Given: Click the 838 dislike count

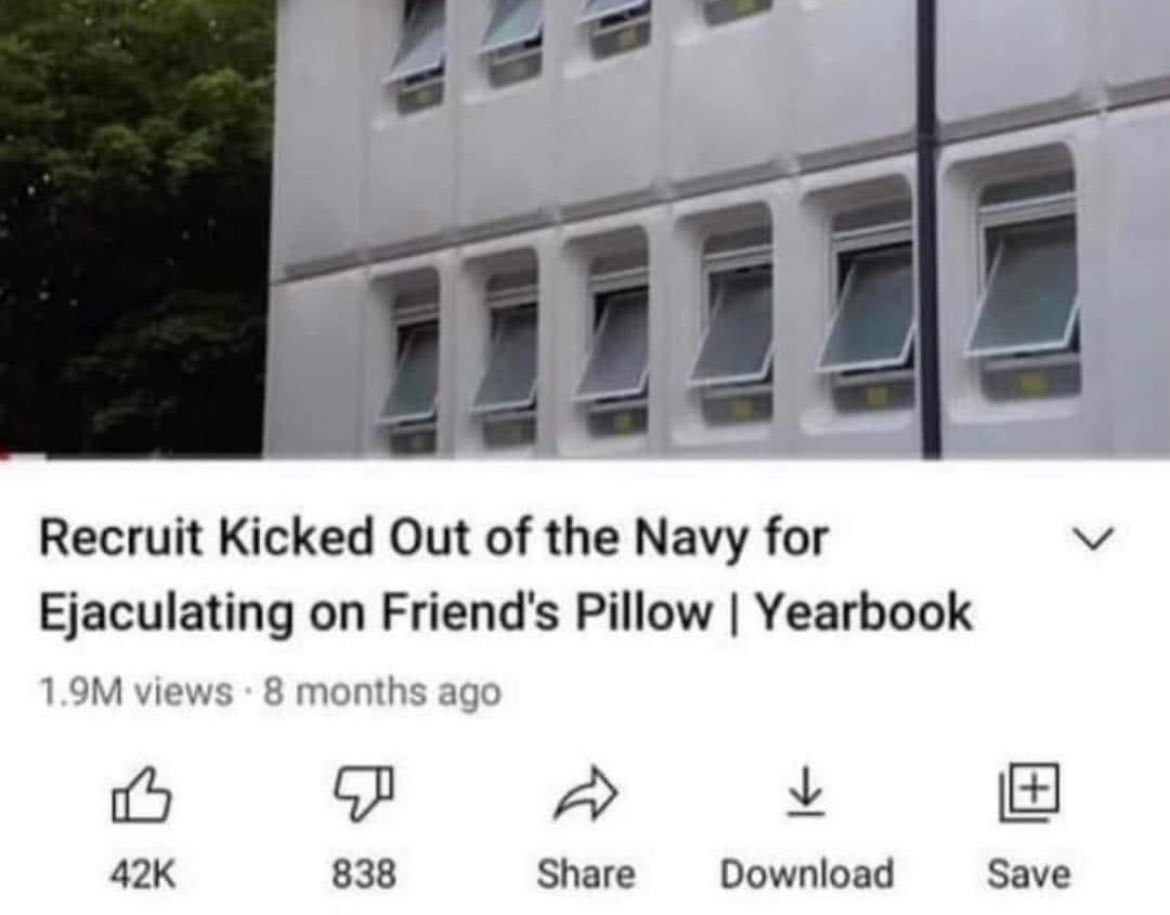Looking at the screenshot, I should (x=363, y=874).
